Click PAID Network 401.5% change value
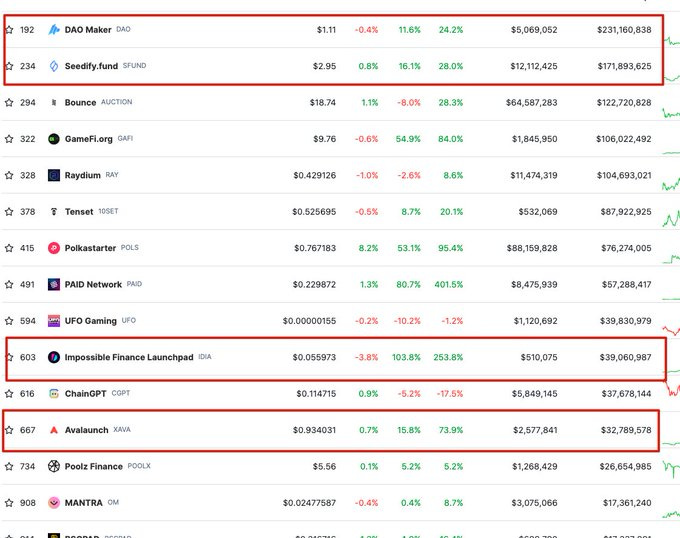The width and height of the screenshot is (680, 538). [x=449, y=285]
